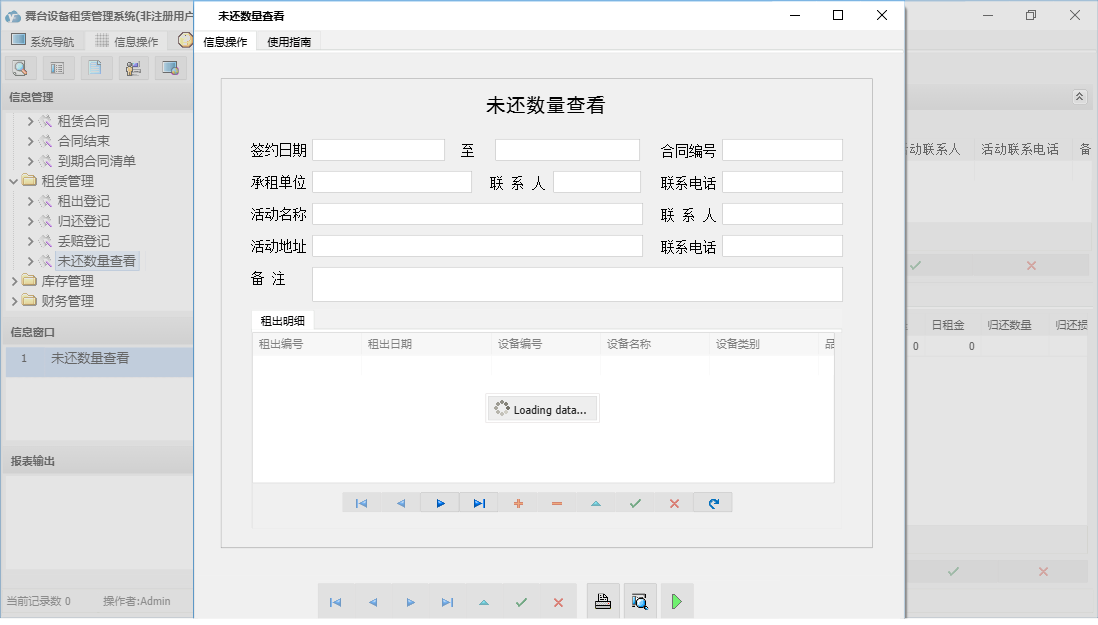Cancel changes with the red X icon
This screenshot has width=1098, height=625.
pos(673,503)
